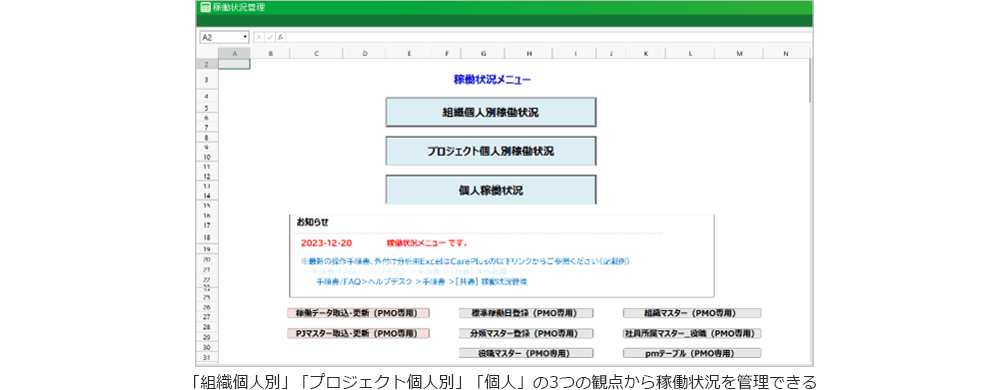Select column E header
Image resolution: width=1000 pixels, height=390 pixels.
409,54
